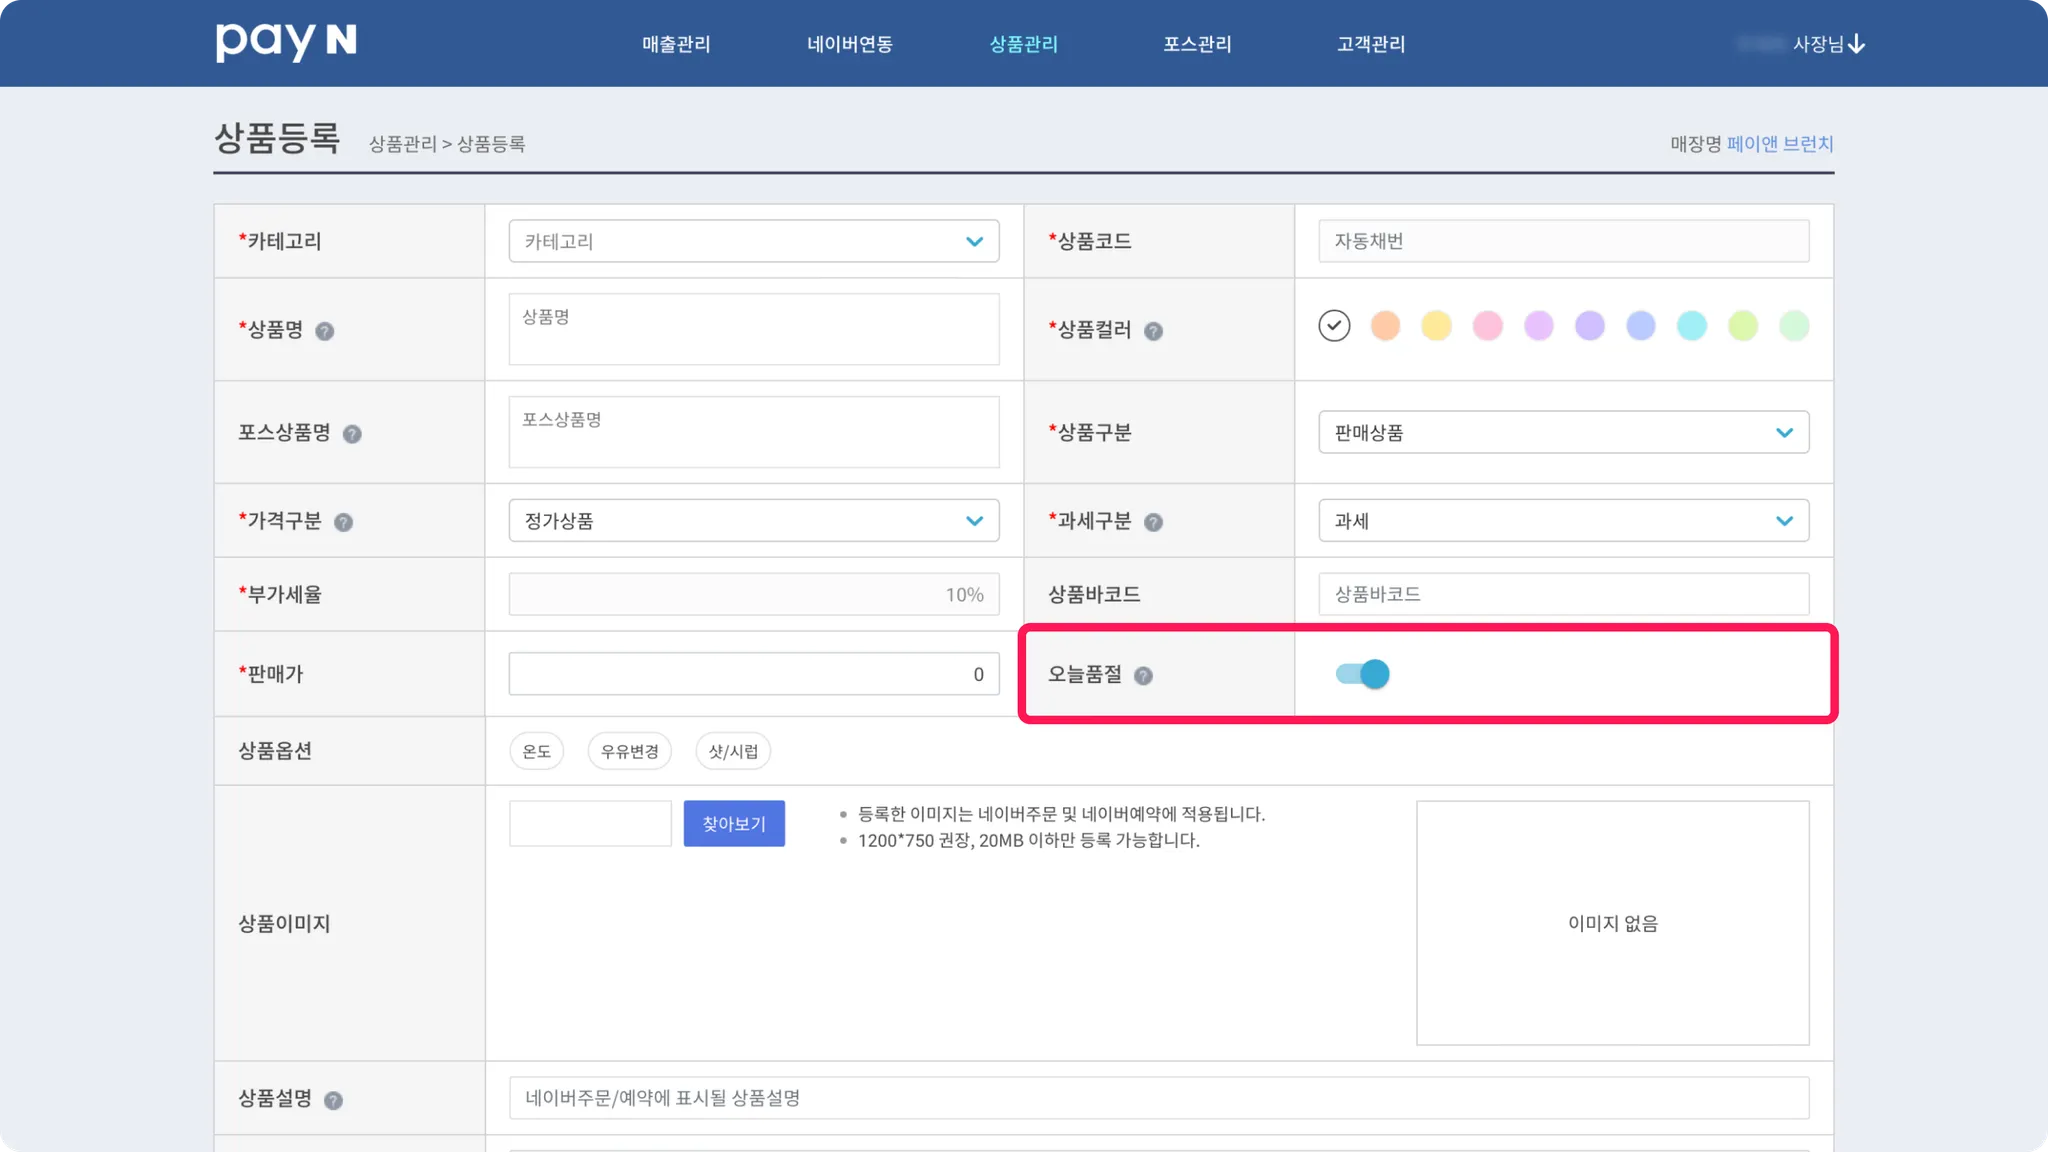
Task: Toggle the 오늘품절 switch
Action: (x=1362, y=674)
